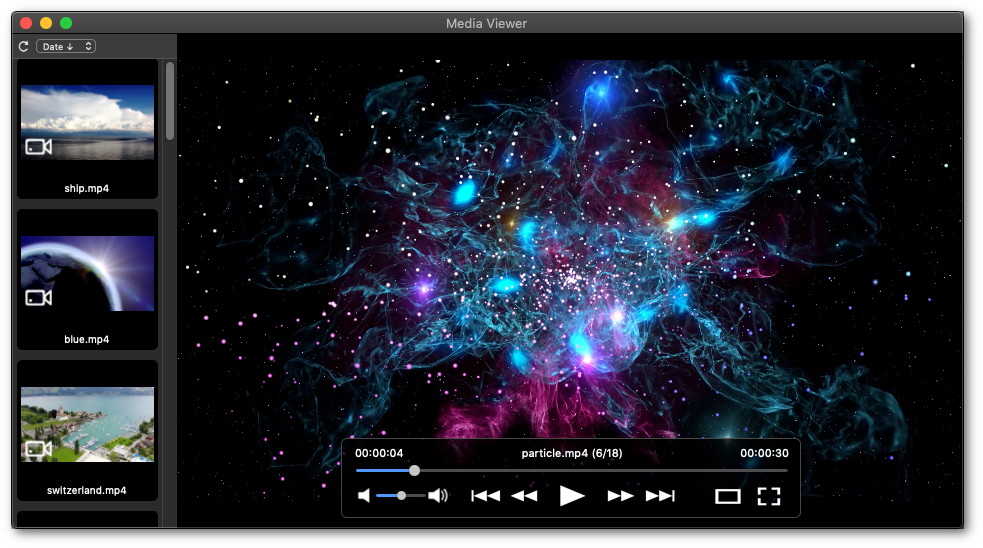Click the video camera icon on switzerland.mp4

38,449
